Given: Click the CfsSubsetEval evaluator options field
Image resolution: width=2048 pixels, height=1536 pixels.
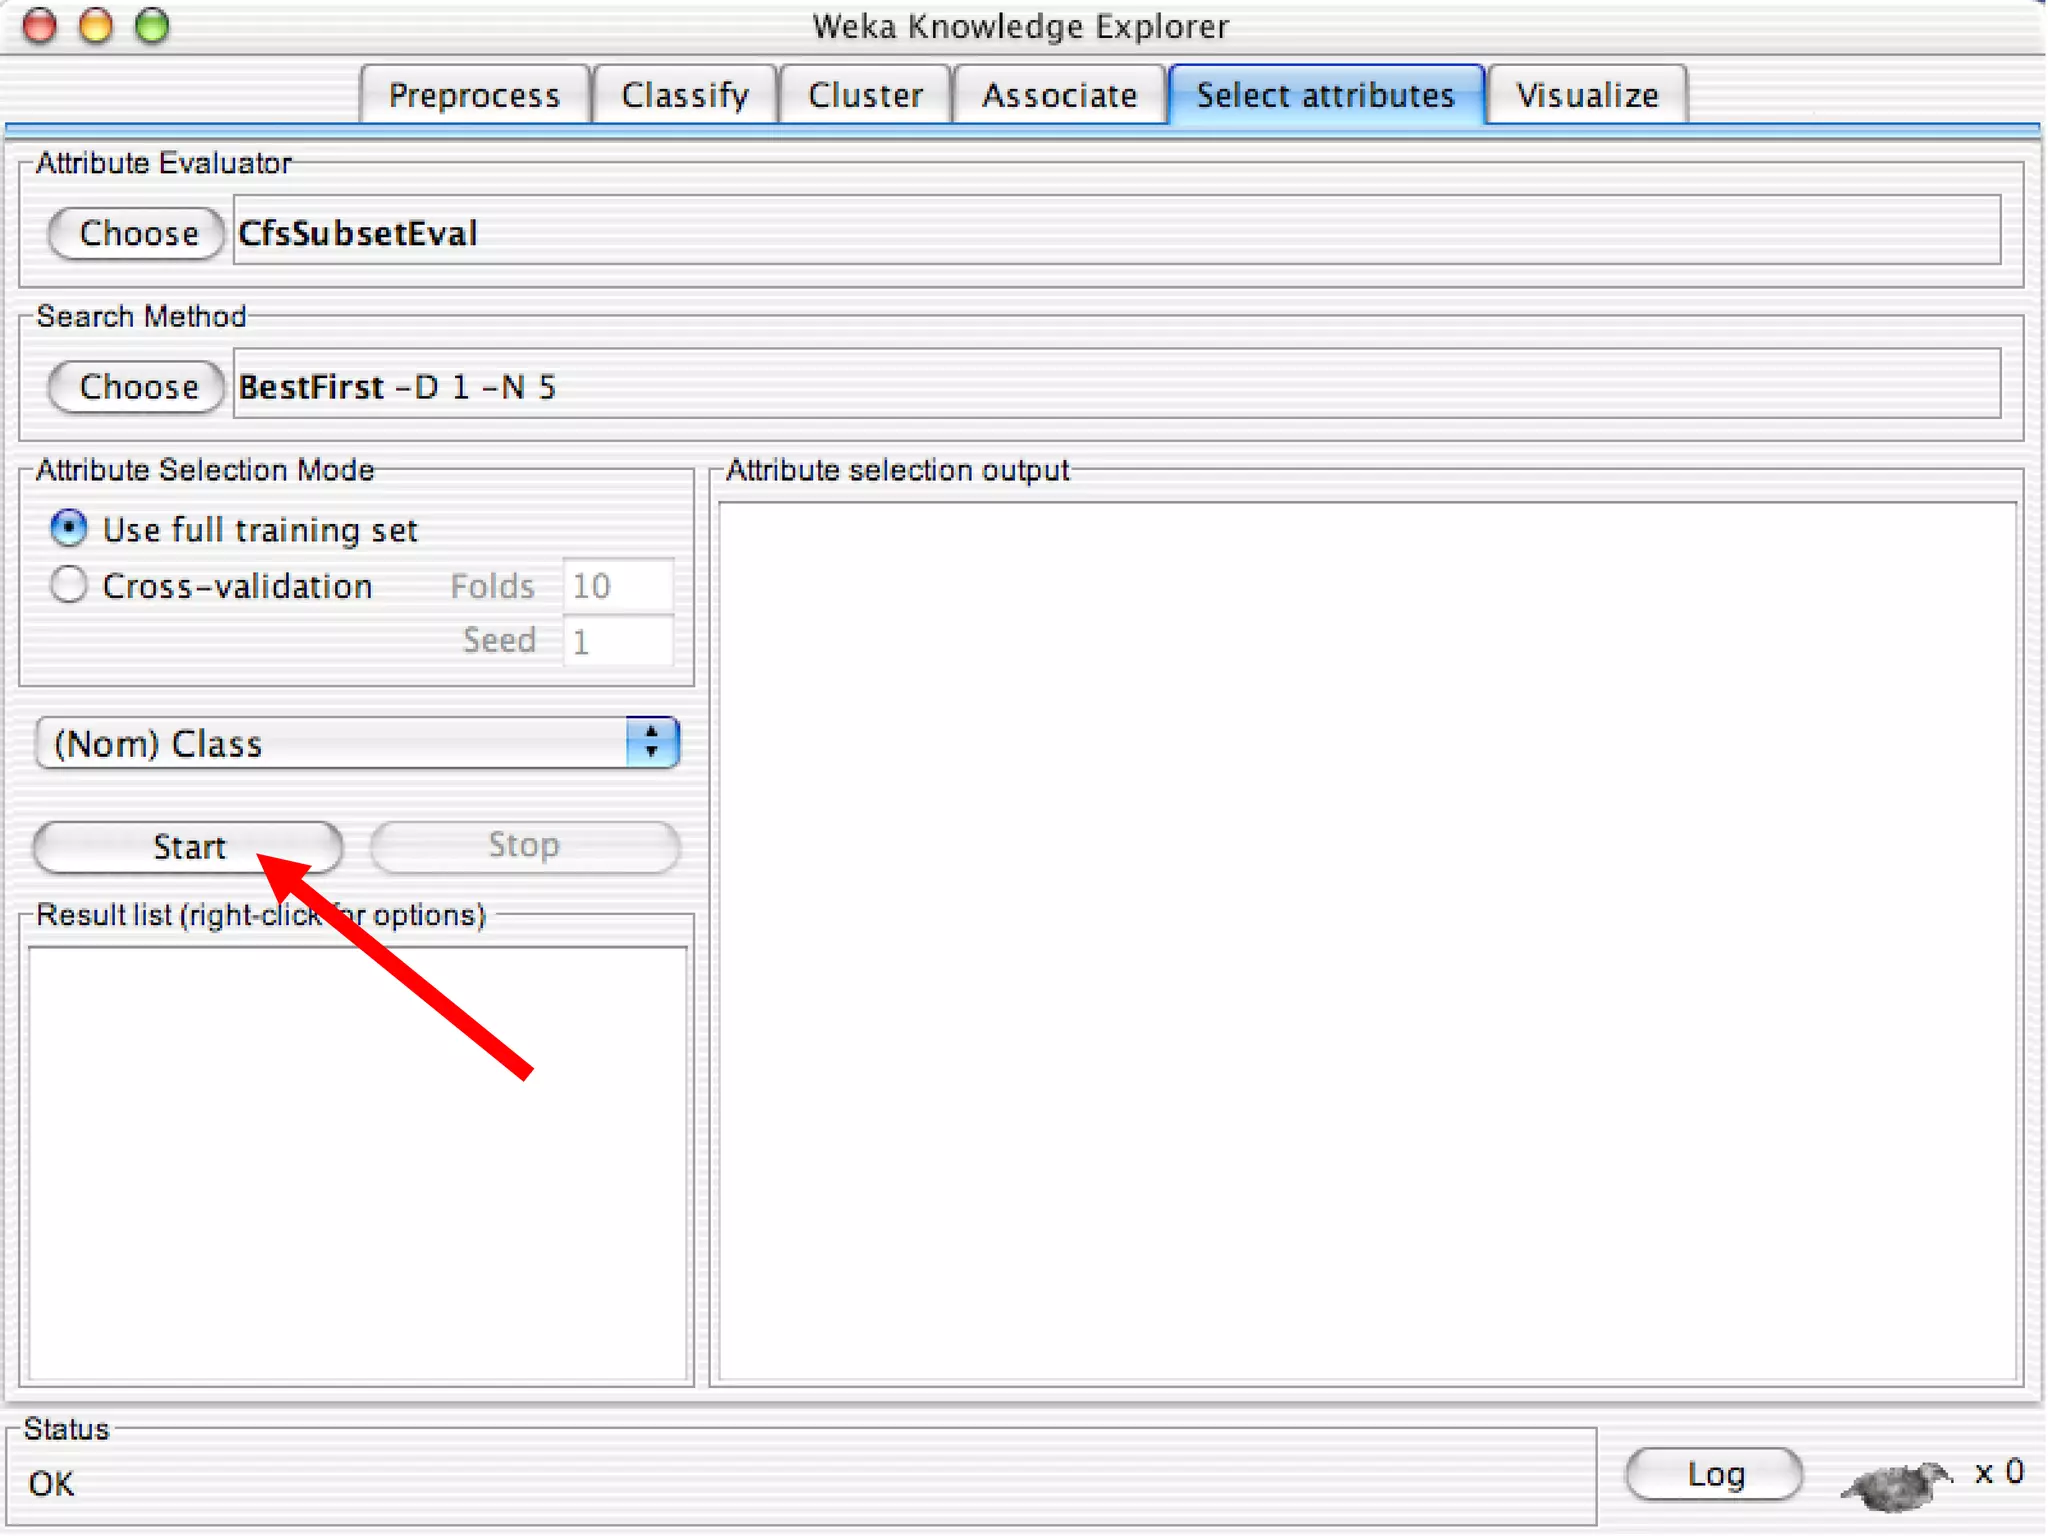Looking at the screenshot, I should 1115,232.
